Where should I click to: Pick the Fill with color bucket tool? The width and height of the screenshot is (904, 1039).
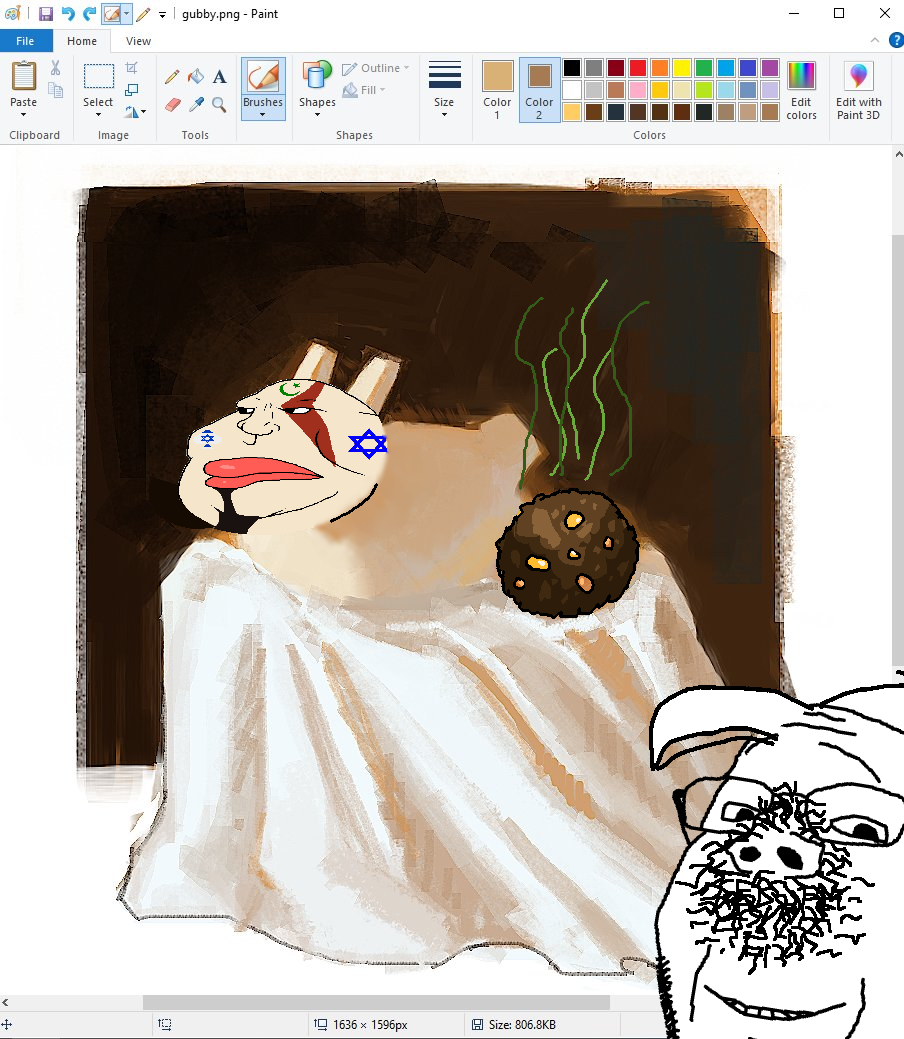[x=196, y=77]
